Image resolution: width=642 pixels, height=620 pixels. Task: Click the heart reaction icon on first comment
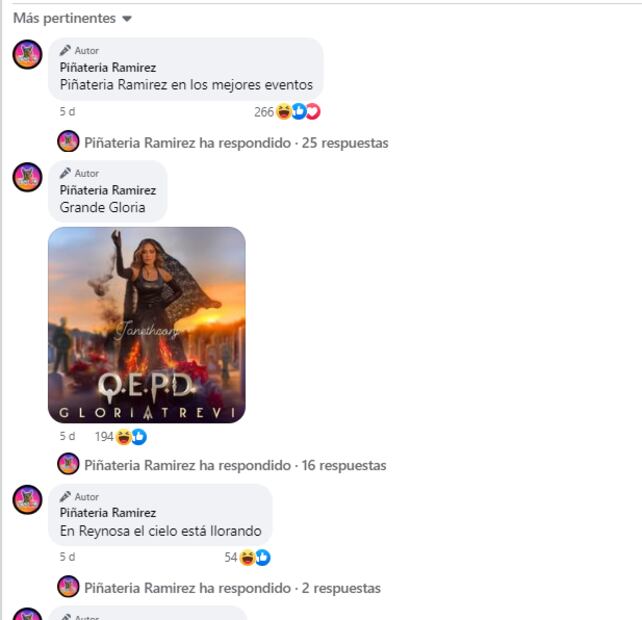(x=313, y=112)
